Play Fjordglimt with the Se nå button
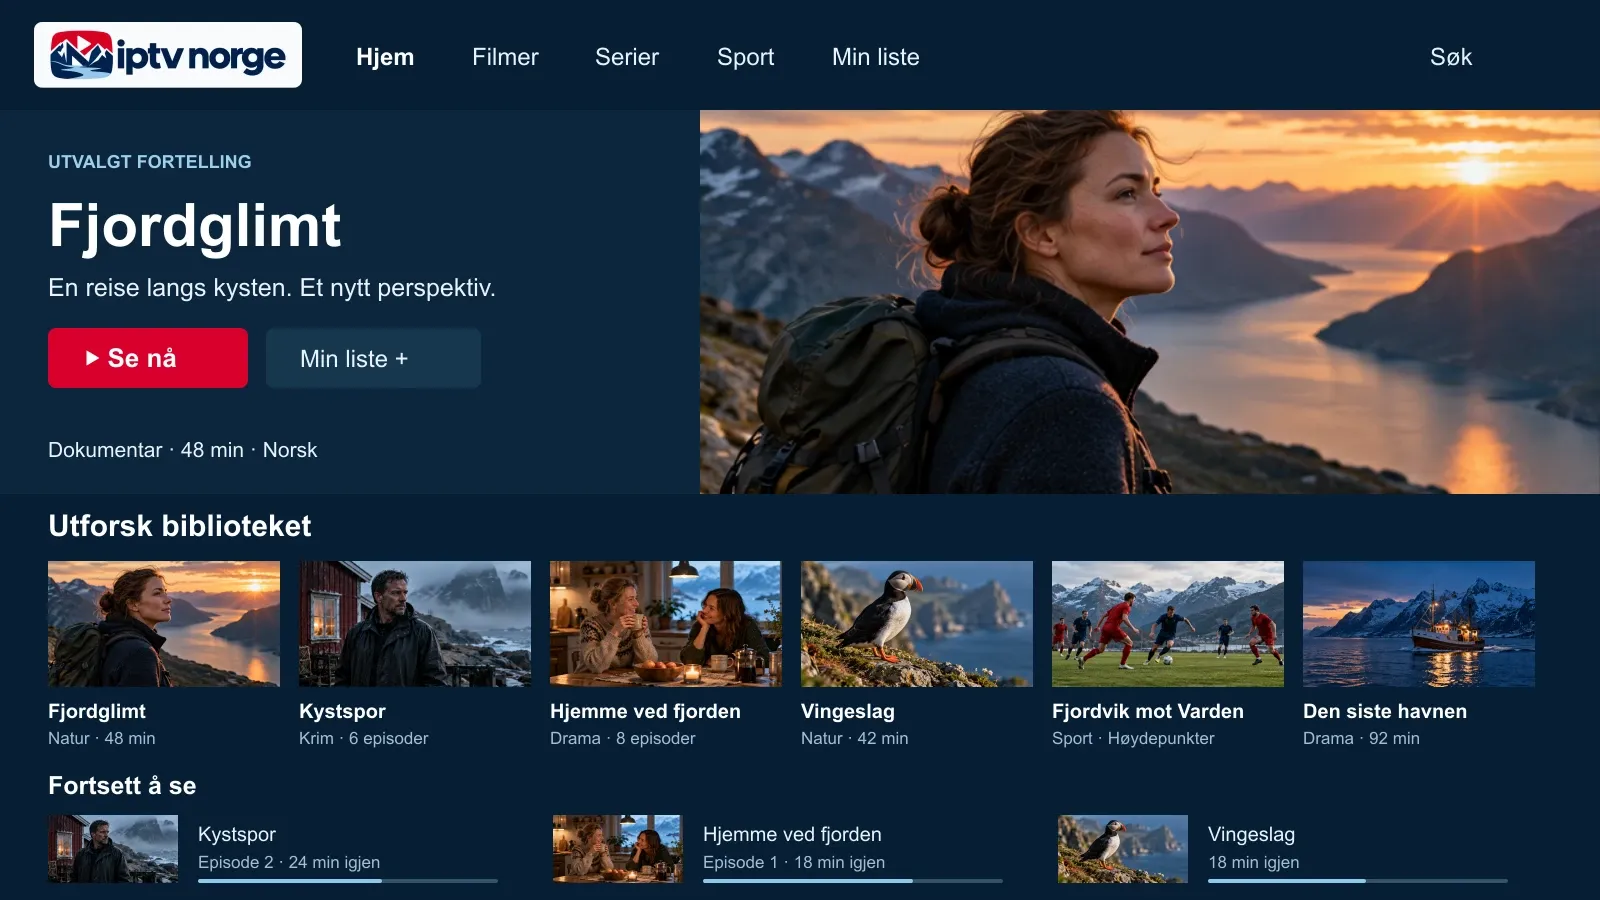The width and height of the screenshot is (1600, 900). [148, 358]
